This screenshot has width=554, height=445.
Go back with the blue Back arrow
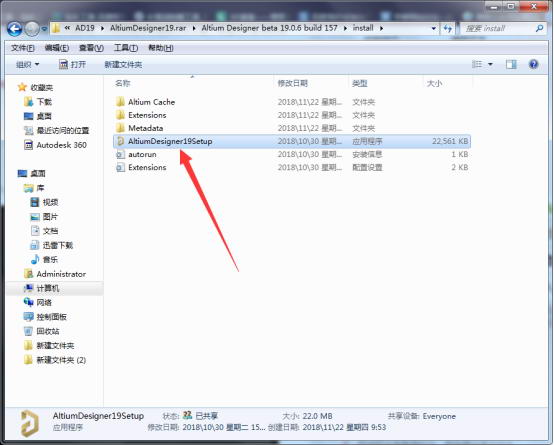pyautogui.click(x=15, y=29)
